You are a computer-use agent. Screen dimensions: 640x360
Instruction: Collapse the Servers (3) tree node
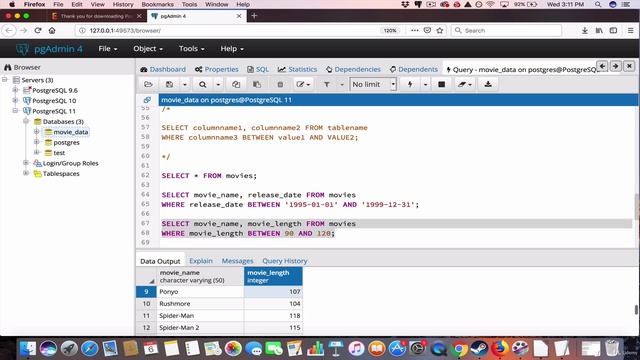pos(5,80)
